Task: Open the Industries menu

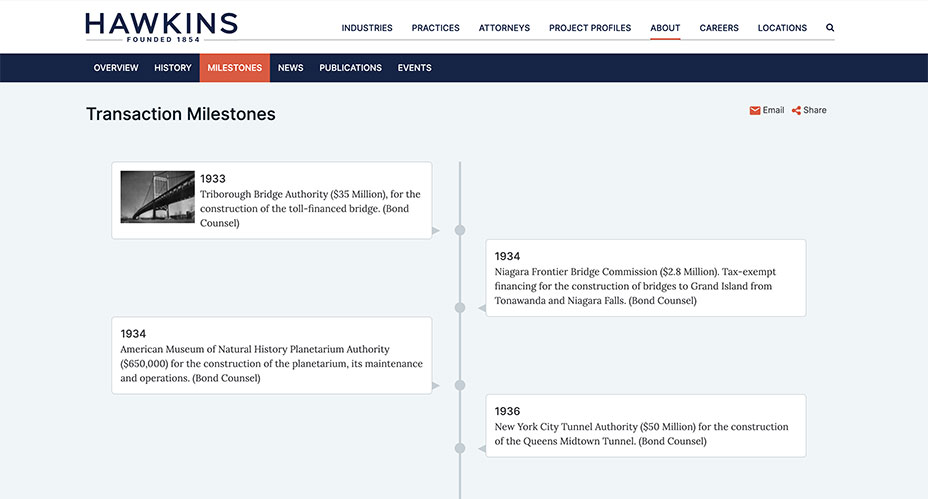Action: 367,28
